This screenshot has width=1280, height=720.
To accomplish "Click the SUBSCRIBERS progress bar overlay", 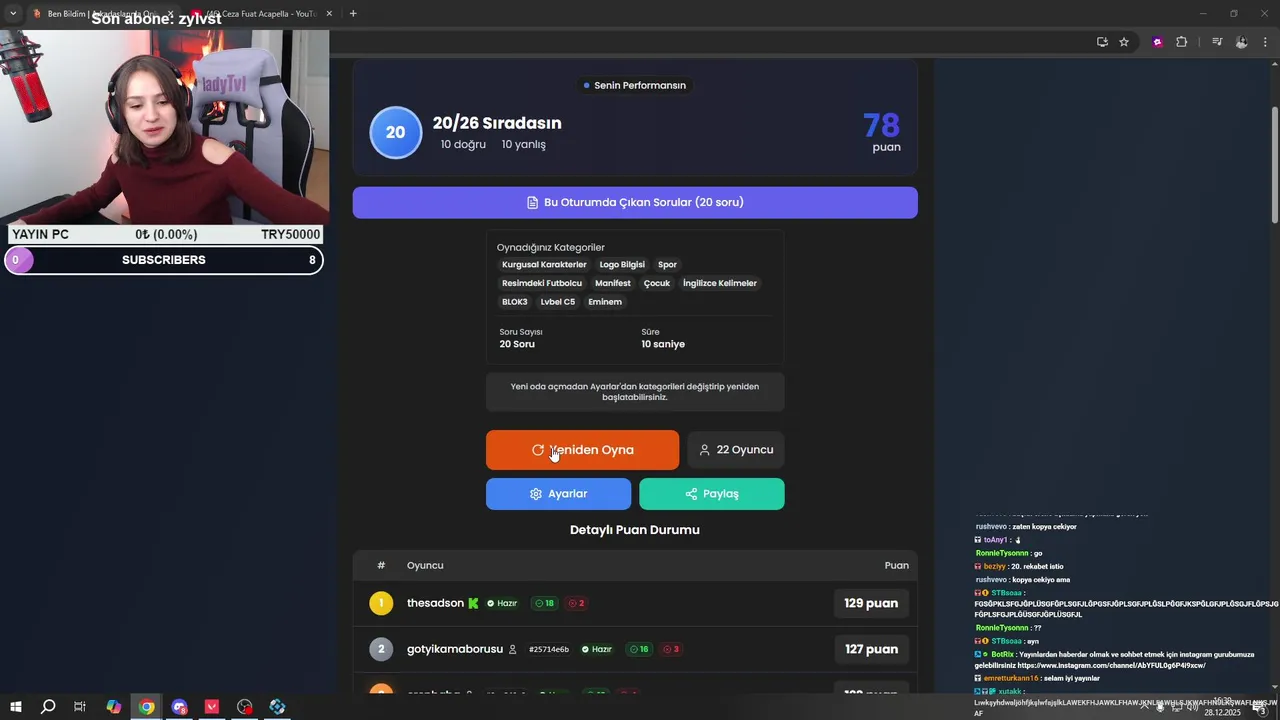I will [164, 260].
